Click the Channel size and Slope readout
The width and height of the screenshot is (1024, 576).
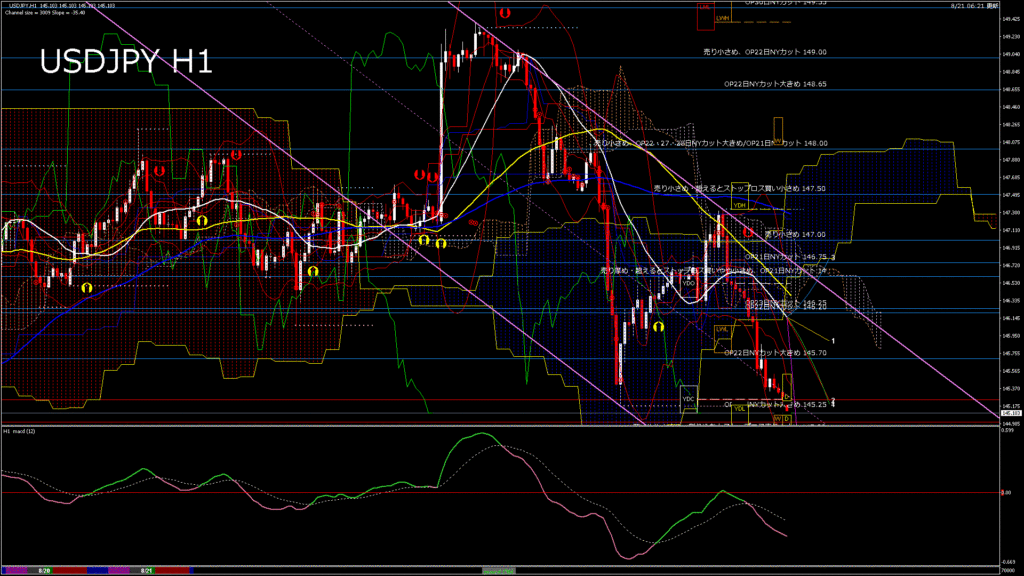pos(45,12)
